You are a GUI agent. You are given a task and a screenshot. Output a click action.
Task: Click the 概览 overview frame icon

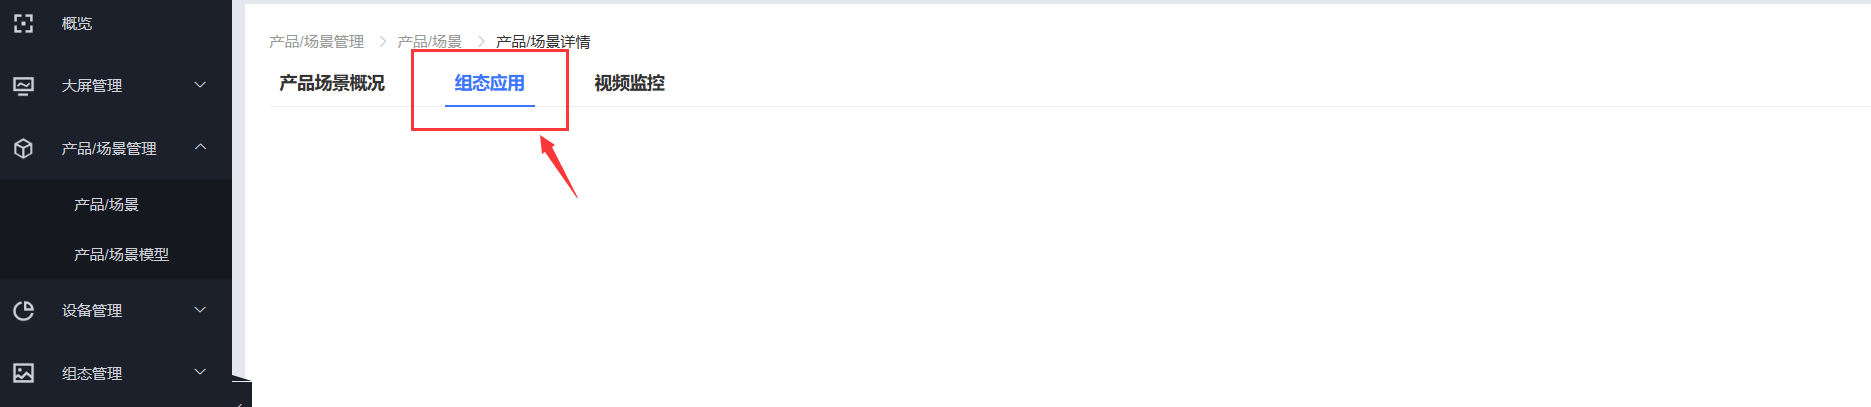(24, 23)
